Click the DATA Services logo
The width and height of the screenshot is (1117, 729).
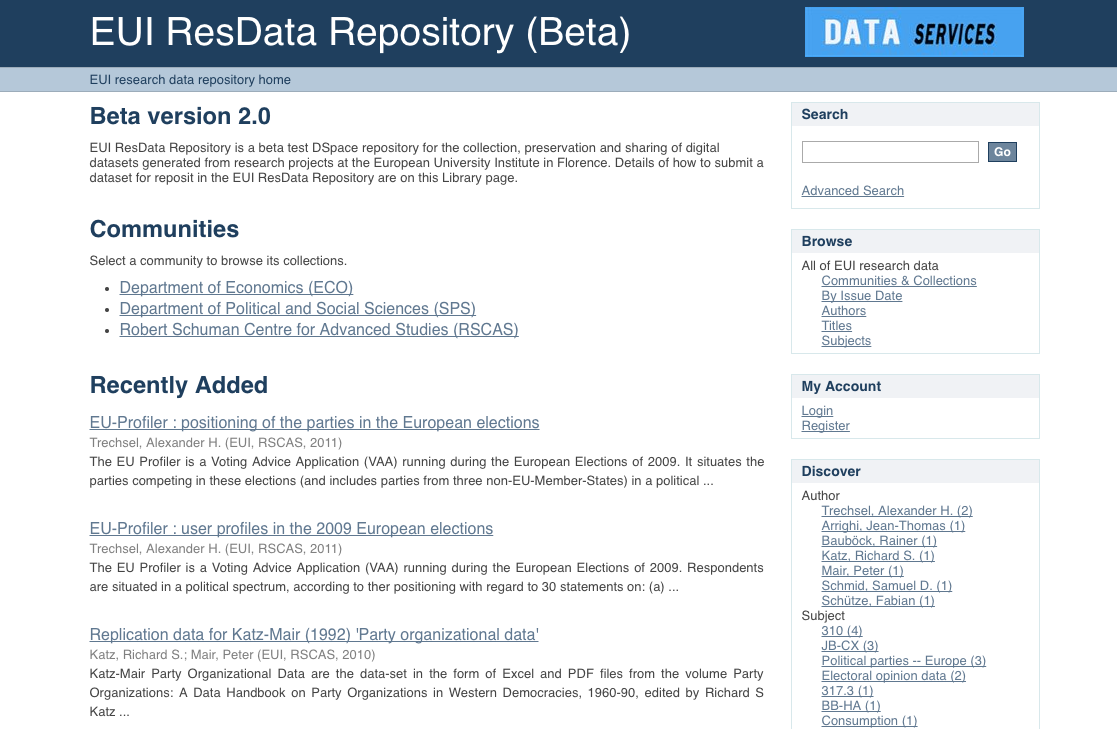(x=913, y=31)
